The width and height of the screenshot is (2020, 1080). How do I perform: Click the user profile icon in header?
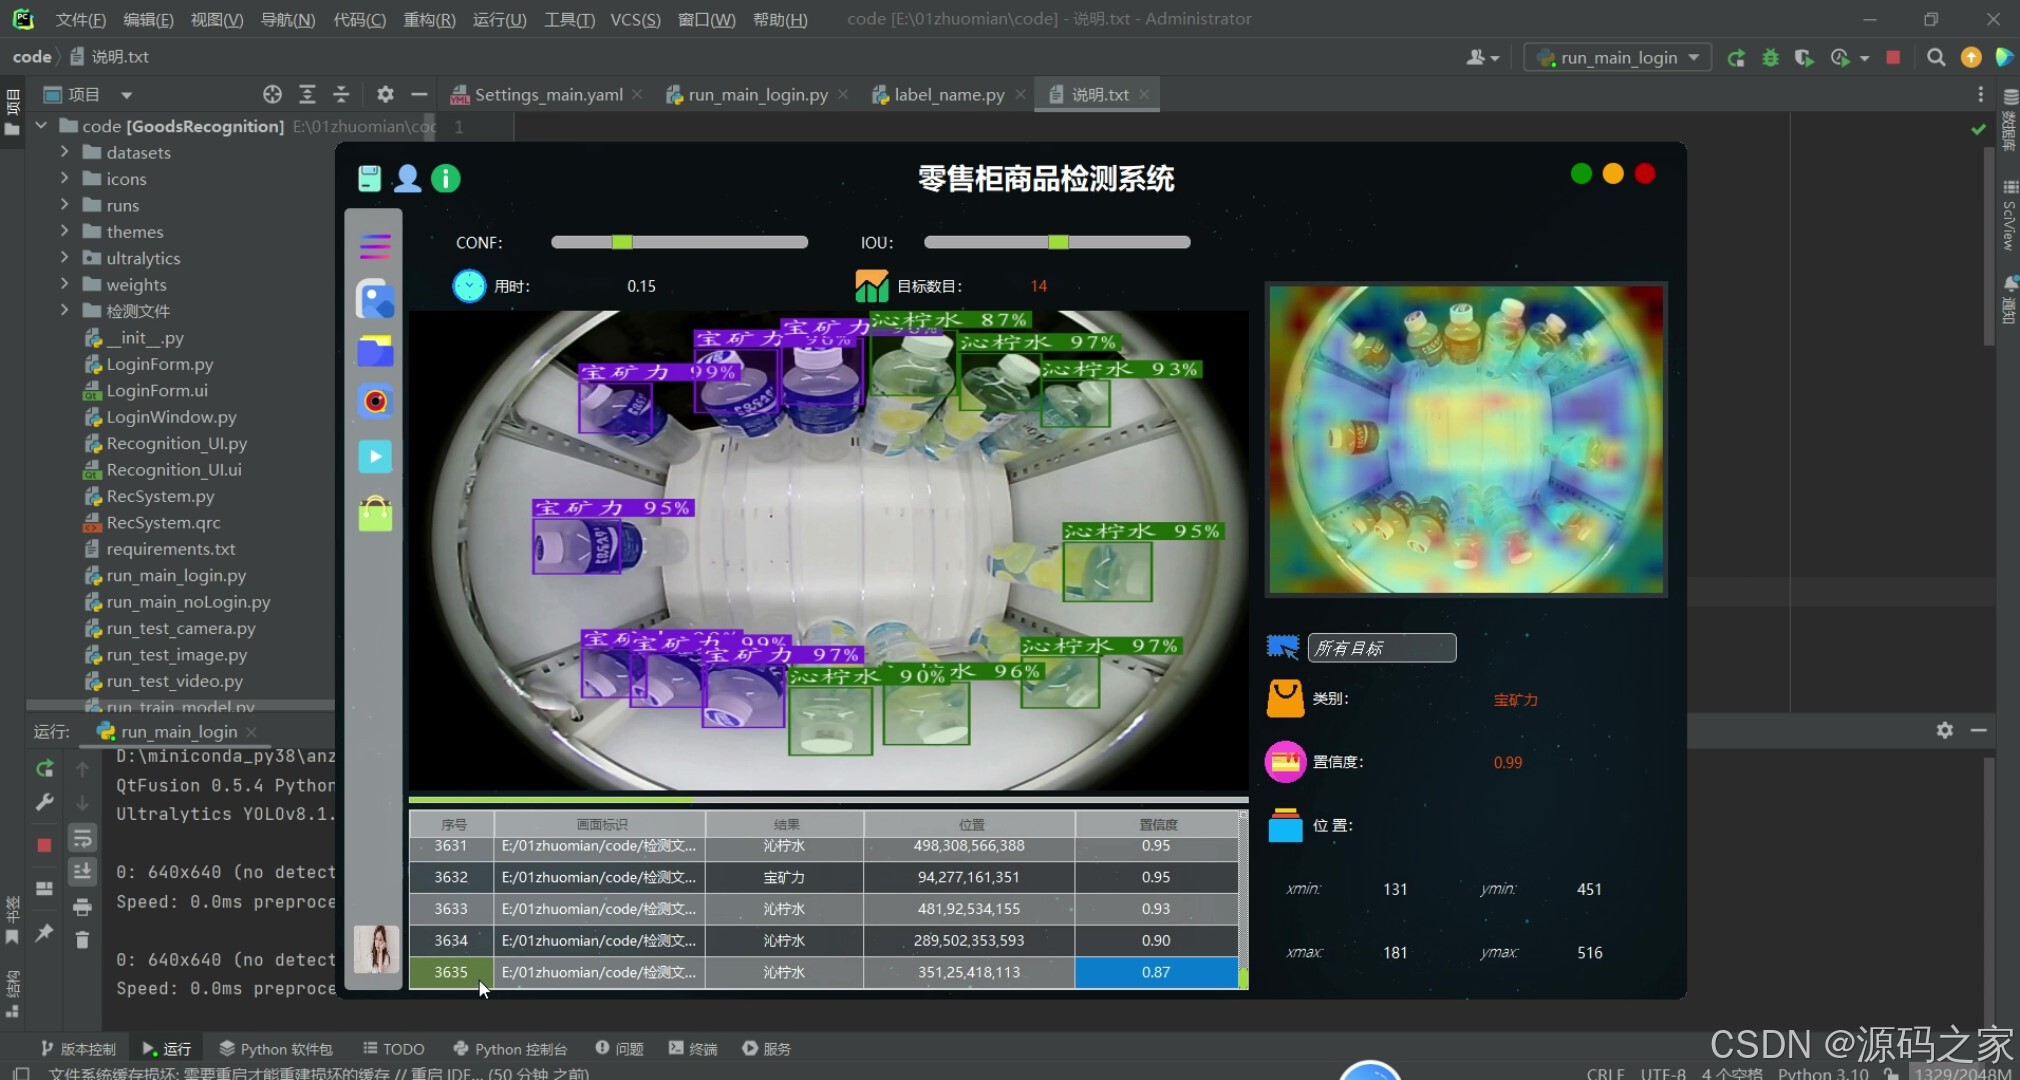407,179
